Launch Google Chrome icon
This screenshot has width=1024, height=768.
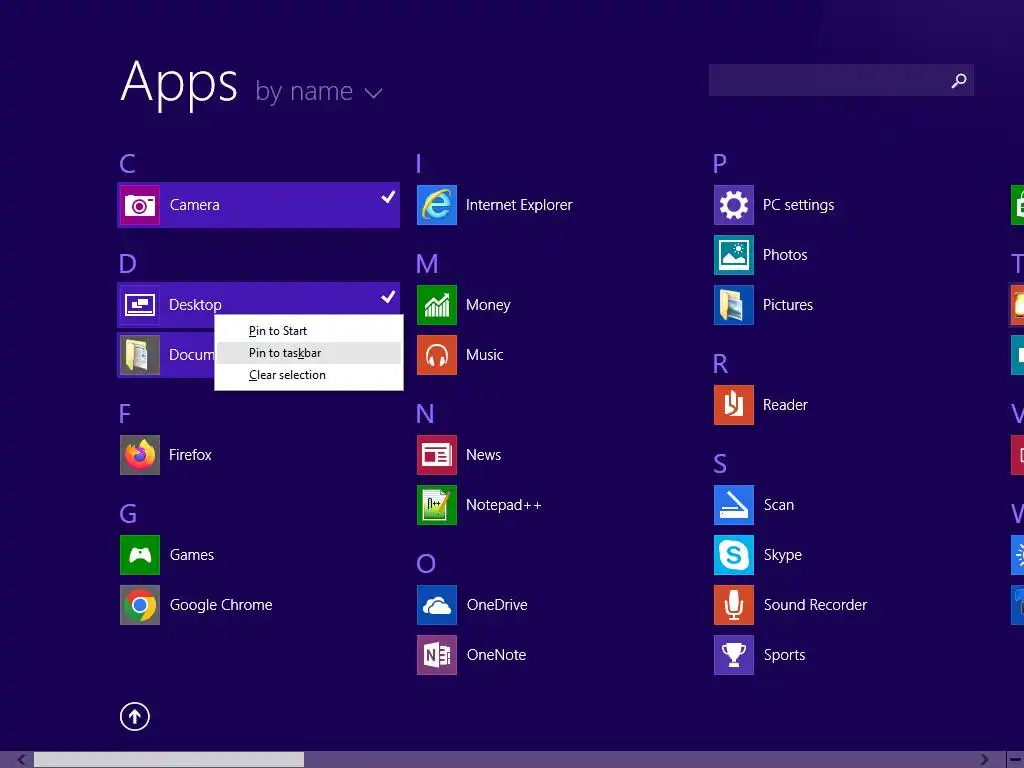pyautogui.click(x=140, y=605)
